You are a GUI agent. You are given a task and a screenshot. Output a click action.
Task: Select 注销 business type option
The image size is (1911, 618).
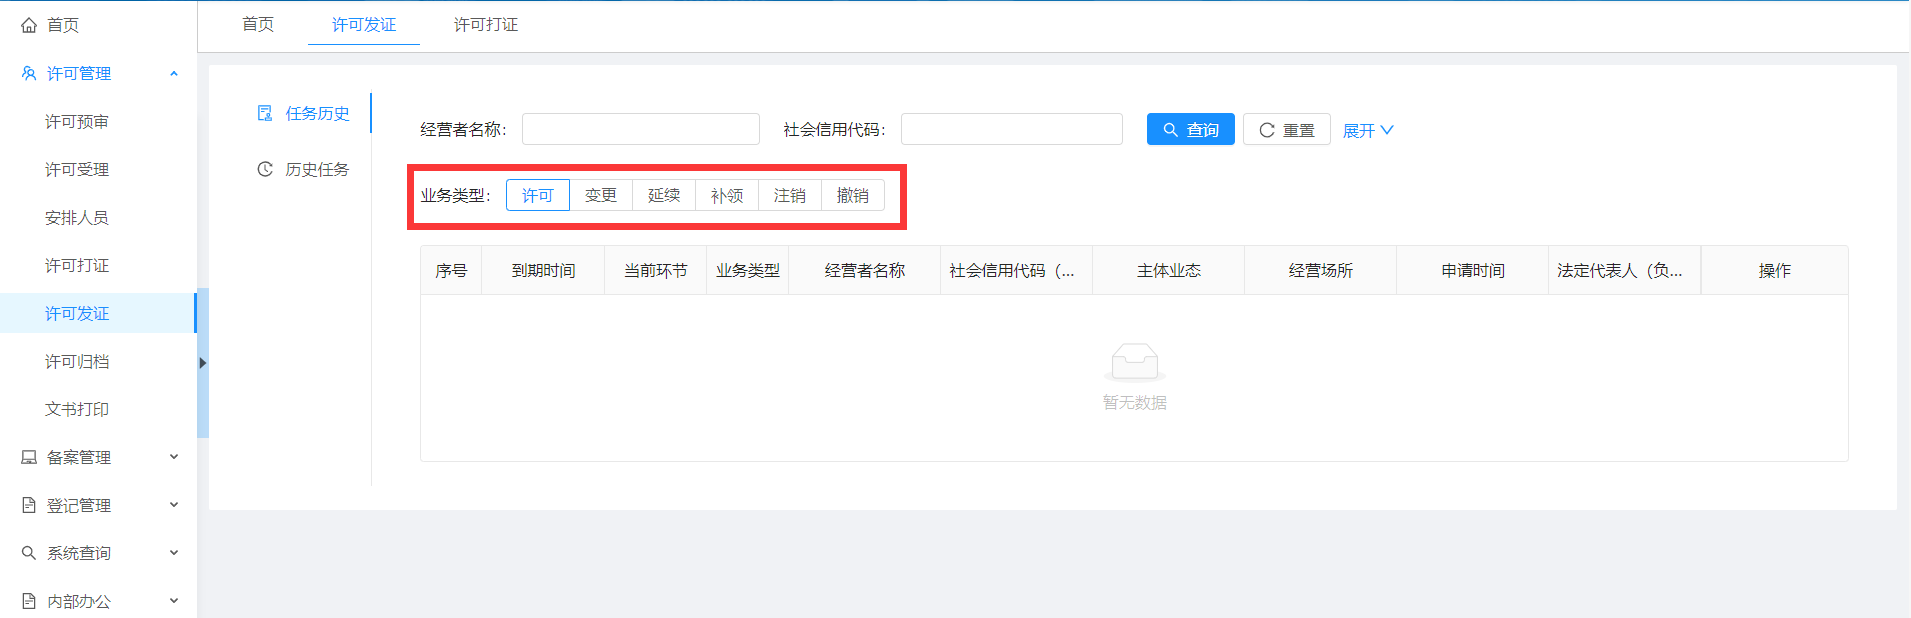click(x=790, y=195)
